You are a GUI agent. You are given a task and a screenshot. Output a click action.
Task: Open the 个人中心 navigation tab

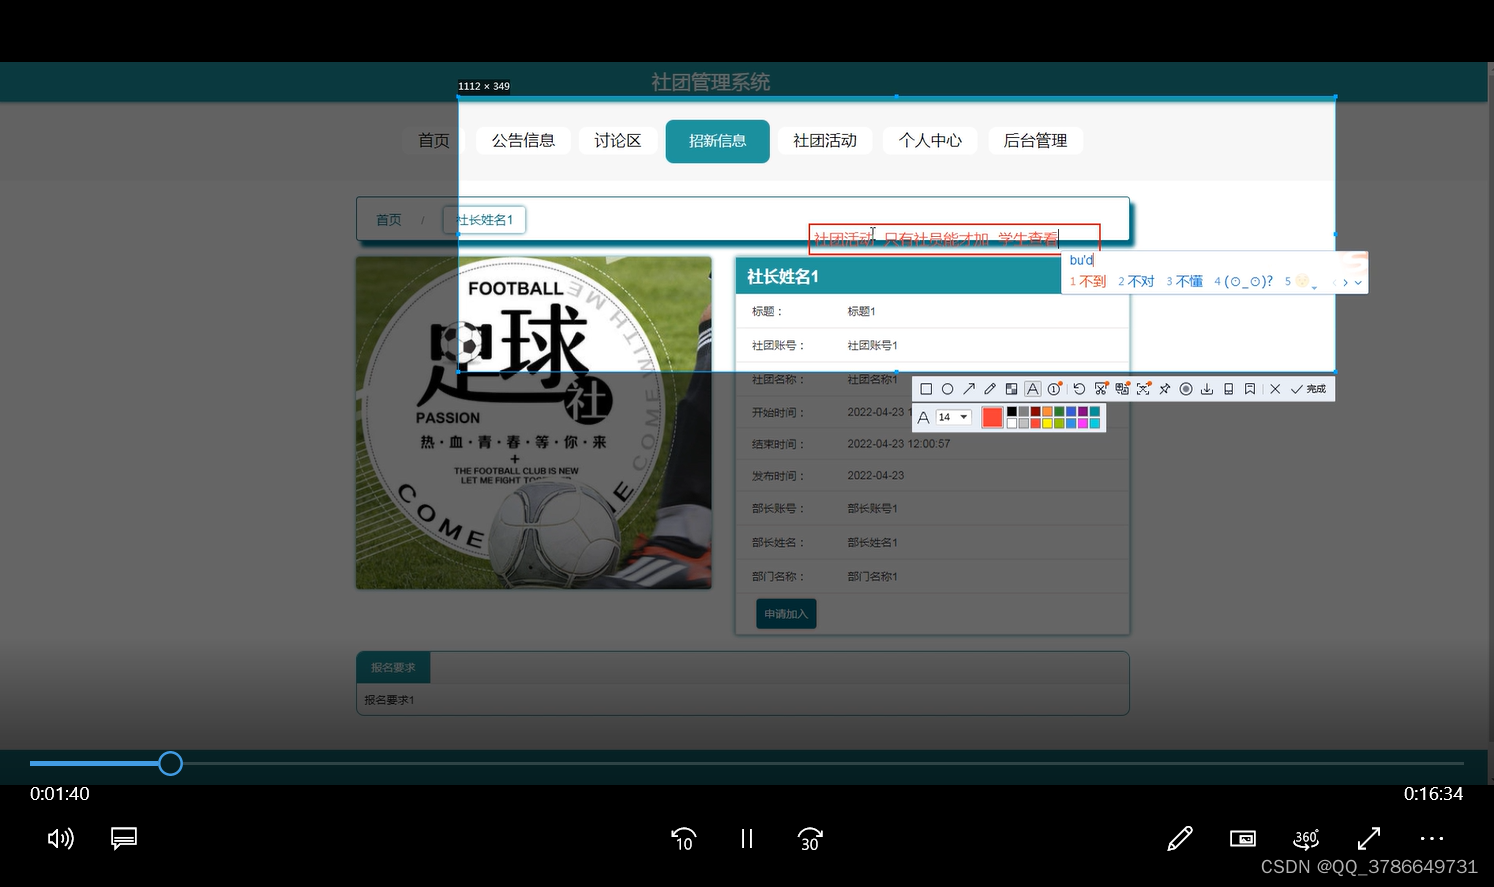point(930,141)
